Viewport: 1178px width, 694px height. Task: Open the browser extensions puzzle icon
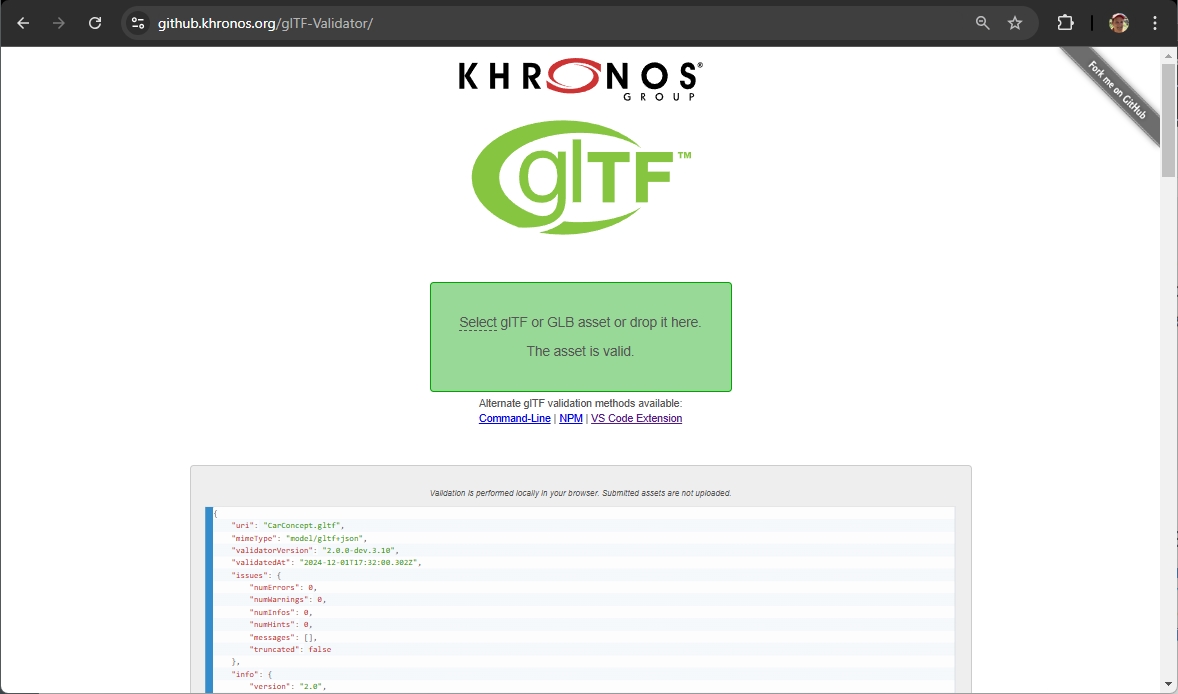coord(1065,23)
